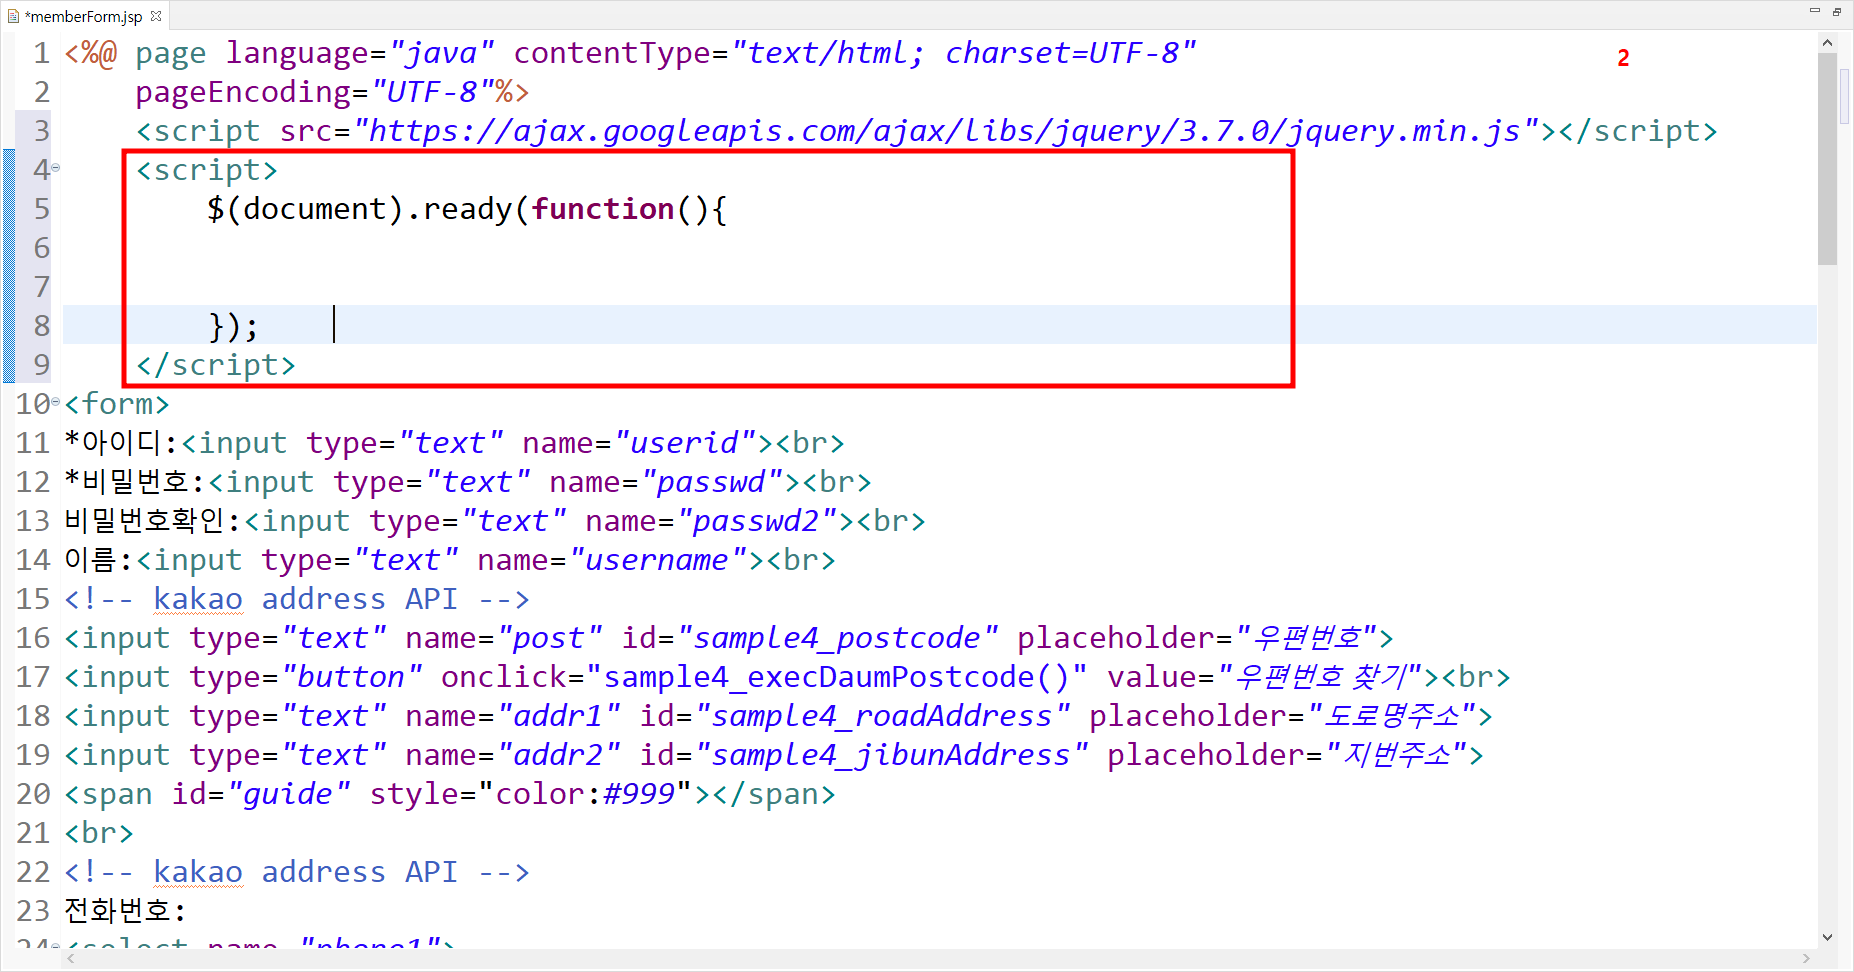Click the kakao comment on line 15
The width and height of the screenshot is (1854, 972).
click(x=297, y=599)
